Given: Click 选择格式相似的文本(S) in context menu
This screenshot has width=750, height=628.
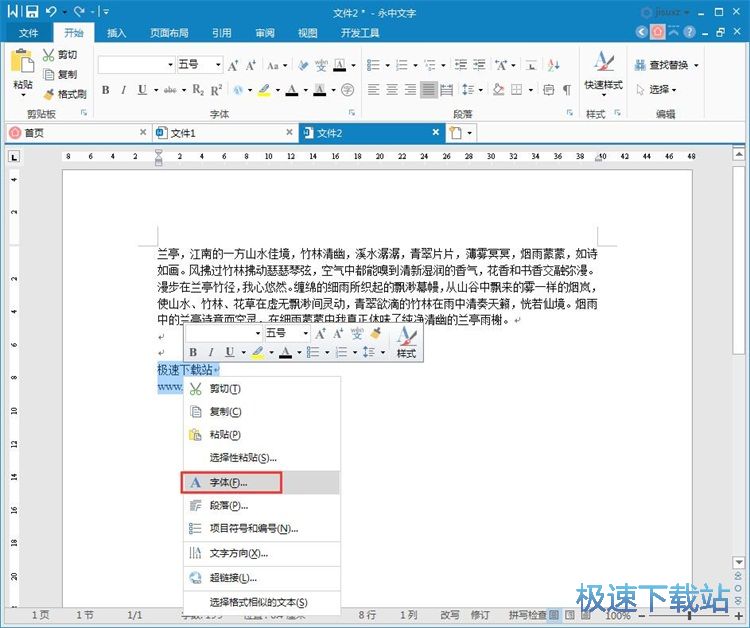Looking at the screenshot, I should pos(262,603).
